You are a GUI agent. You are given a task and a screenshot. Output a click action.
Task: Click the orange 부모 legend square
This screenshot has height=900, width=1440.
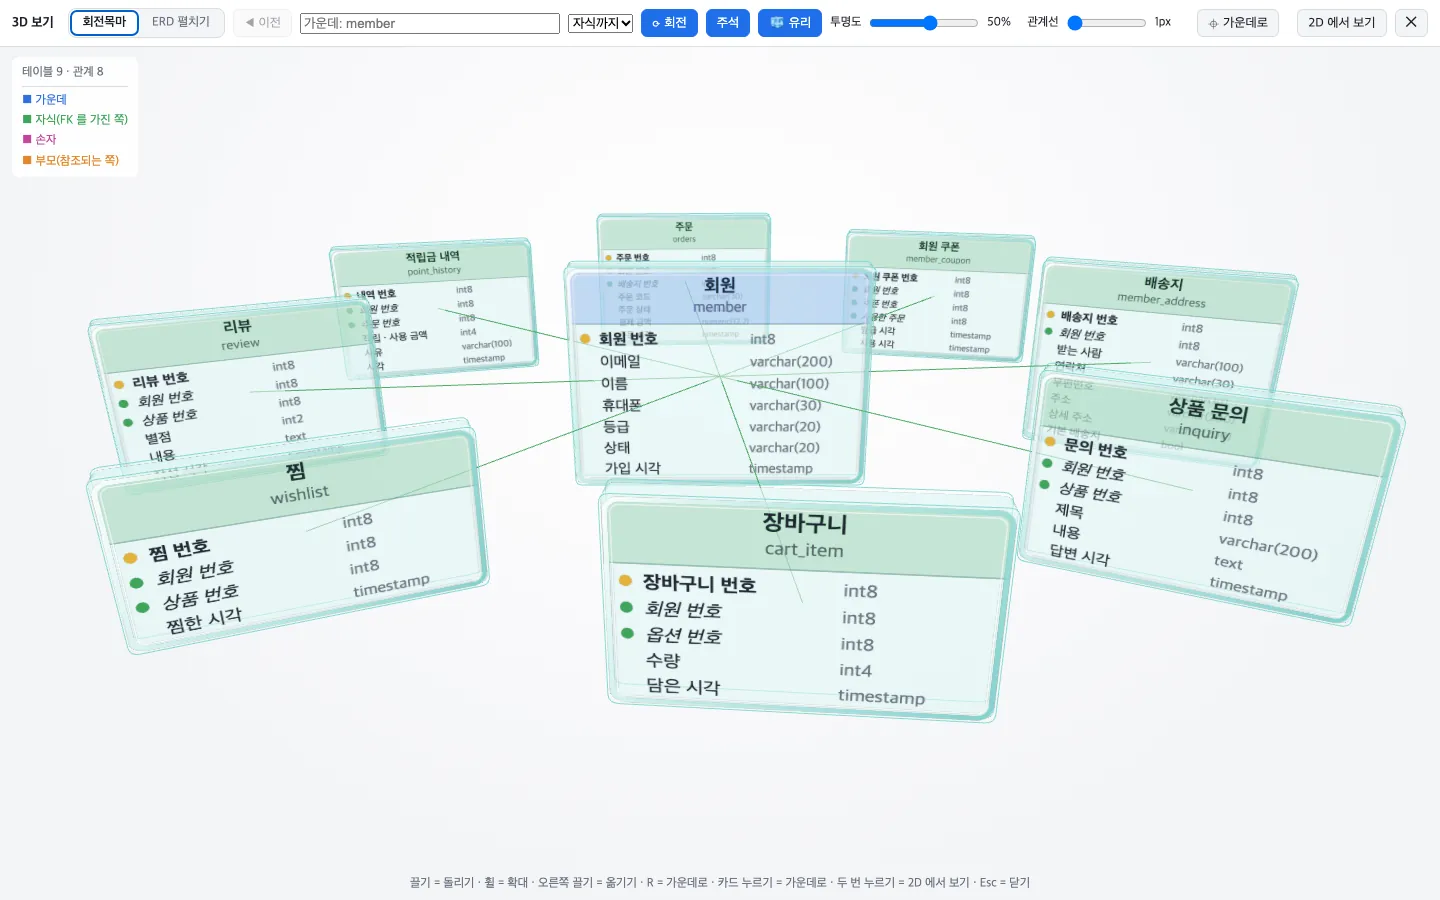[x=27, y=160]
